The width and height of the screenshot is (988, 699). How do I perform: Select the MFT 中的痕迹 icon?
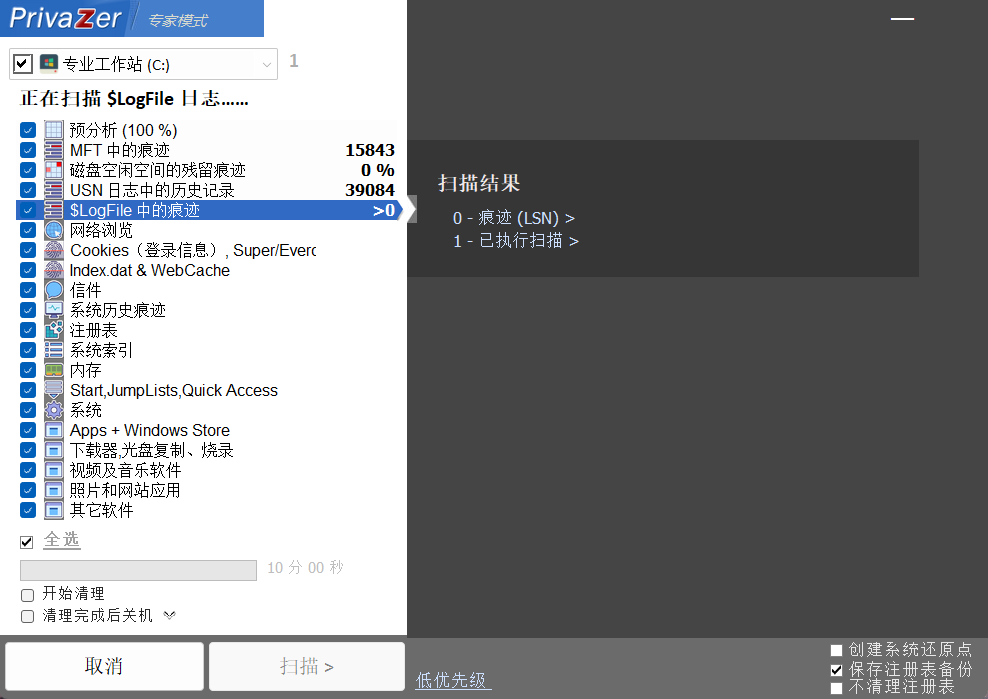53,150
